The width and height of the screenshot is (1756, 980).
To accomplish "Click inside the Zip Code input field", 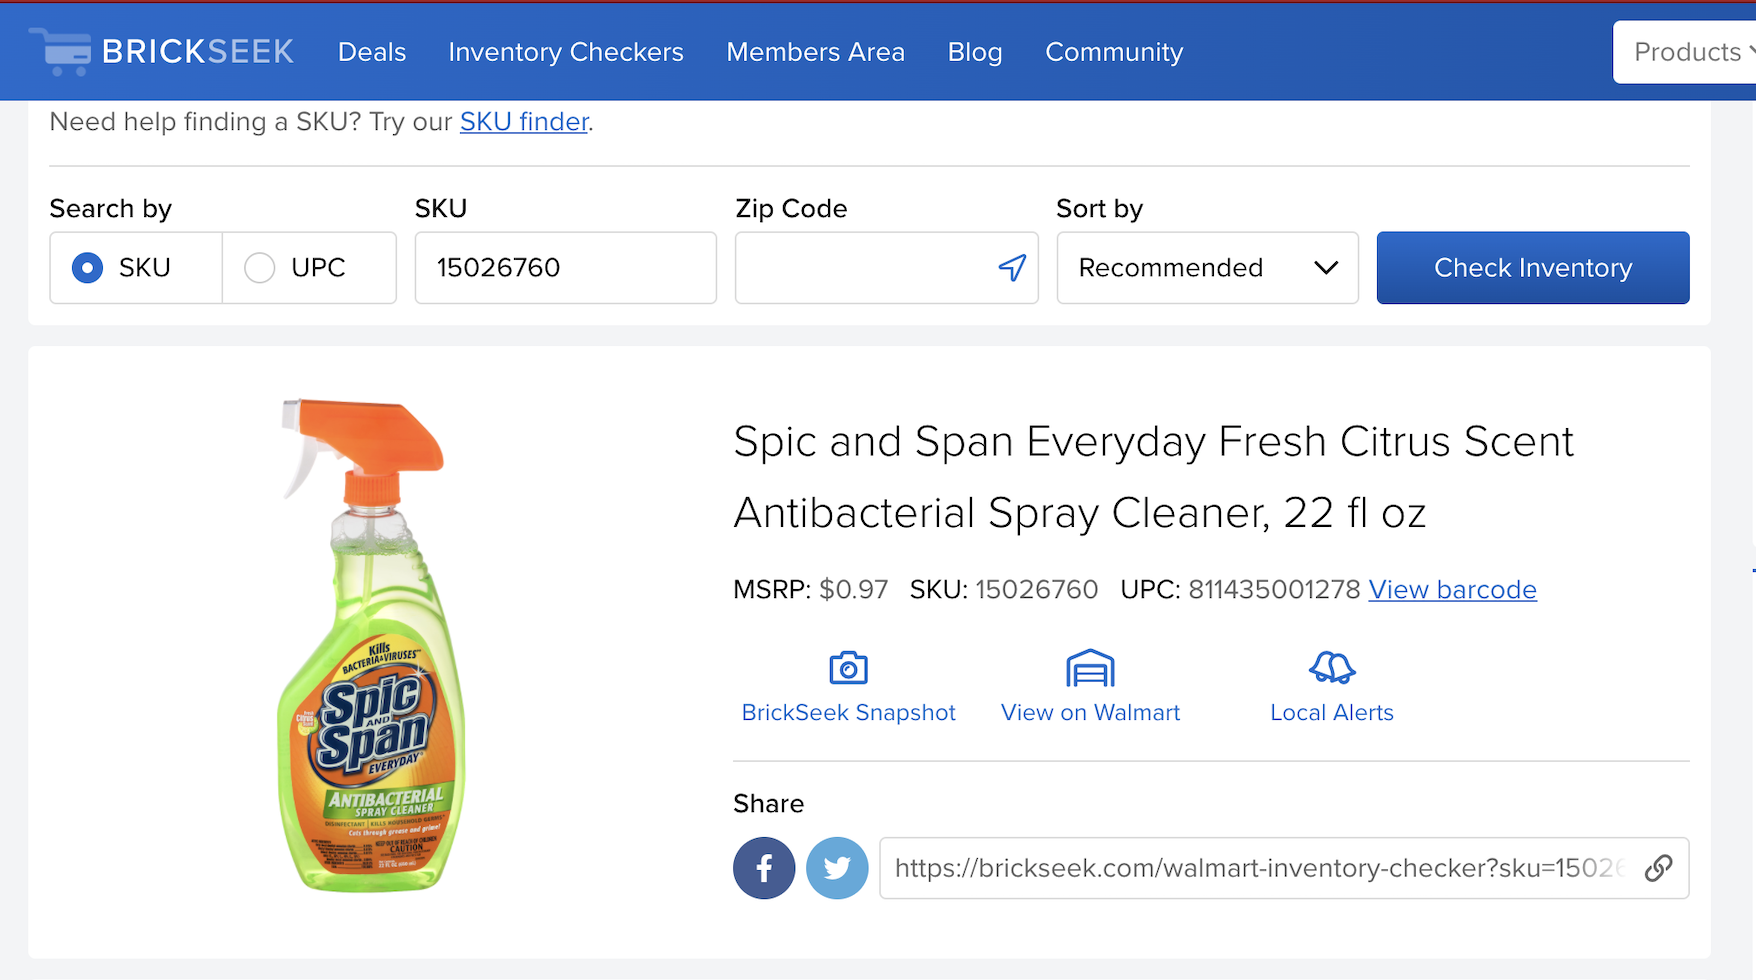I will [x=870, y=268].
